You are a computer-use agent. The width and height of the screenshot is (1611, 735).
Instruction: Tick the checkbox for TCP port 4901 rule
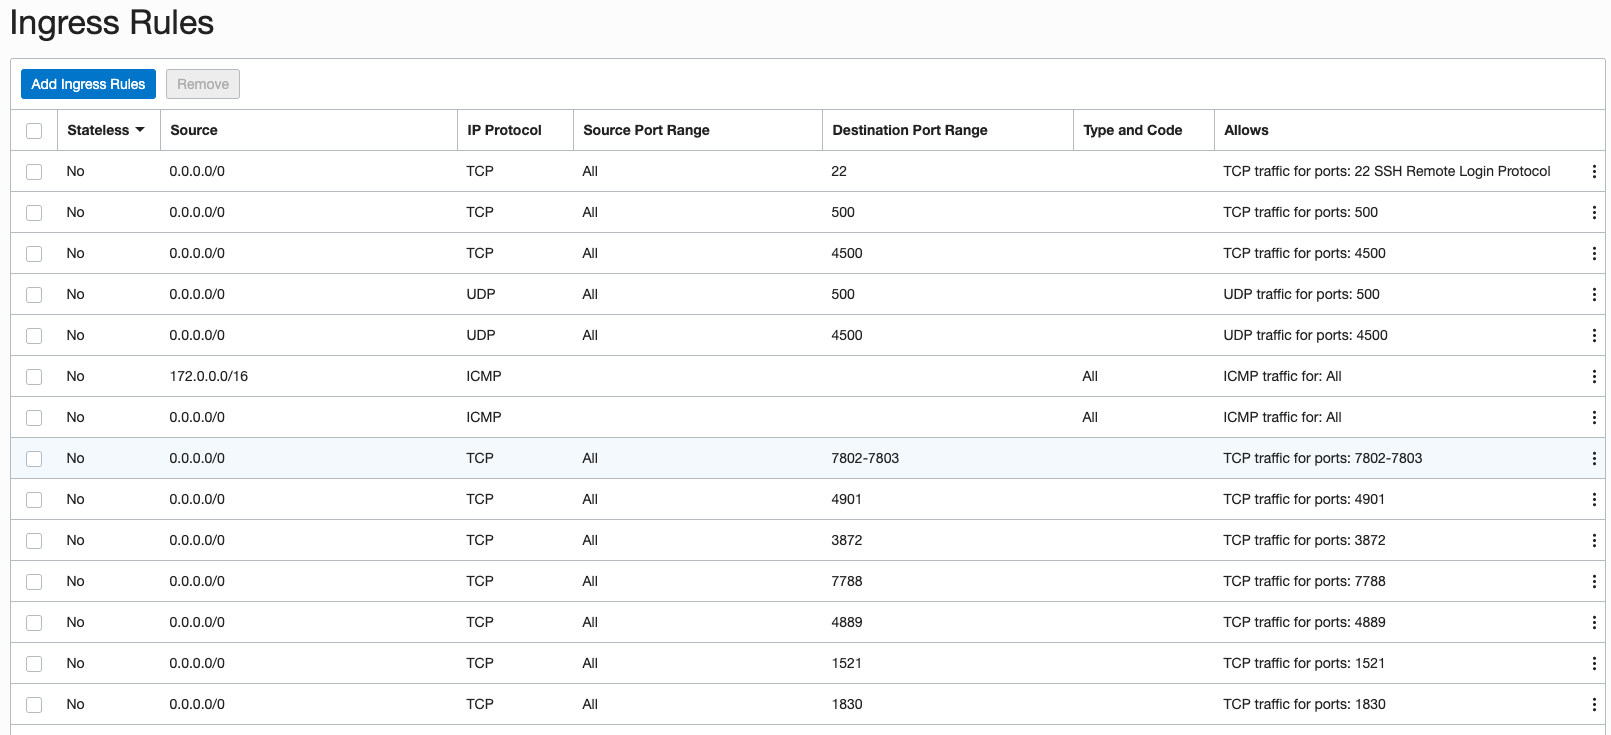point(34,500)
